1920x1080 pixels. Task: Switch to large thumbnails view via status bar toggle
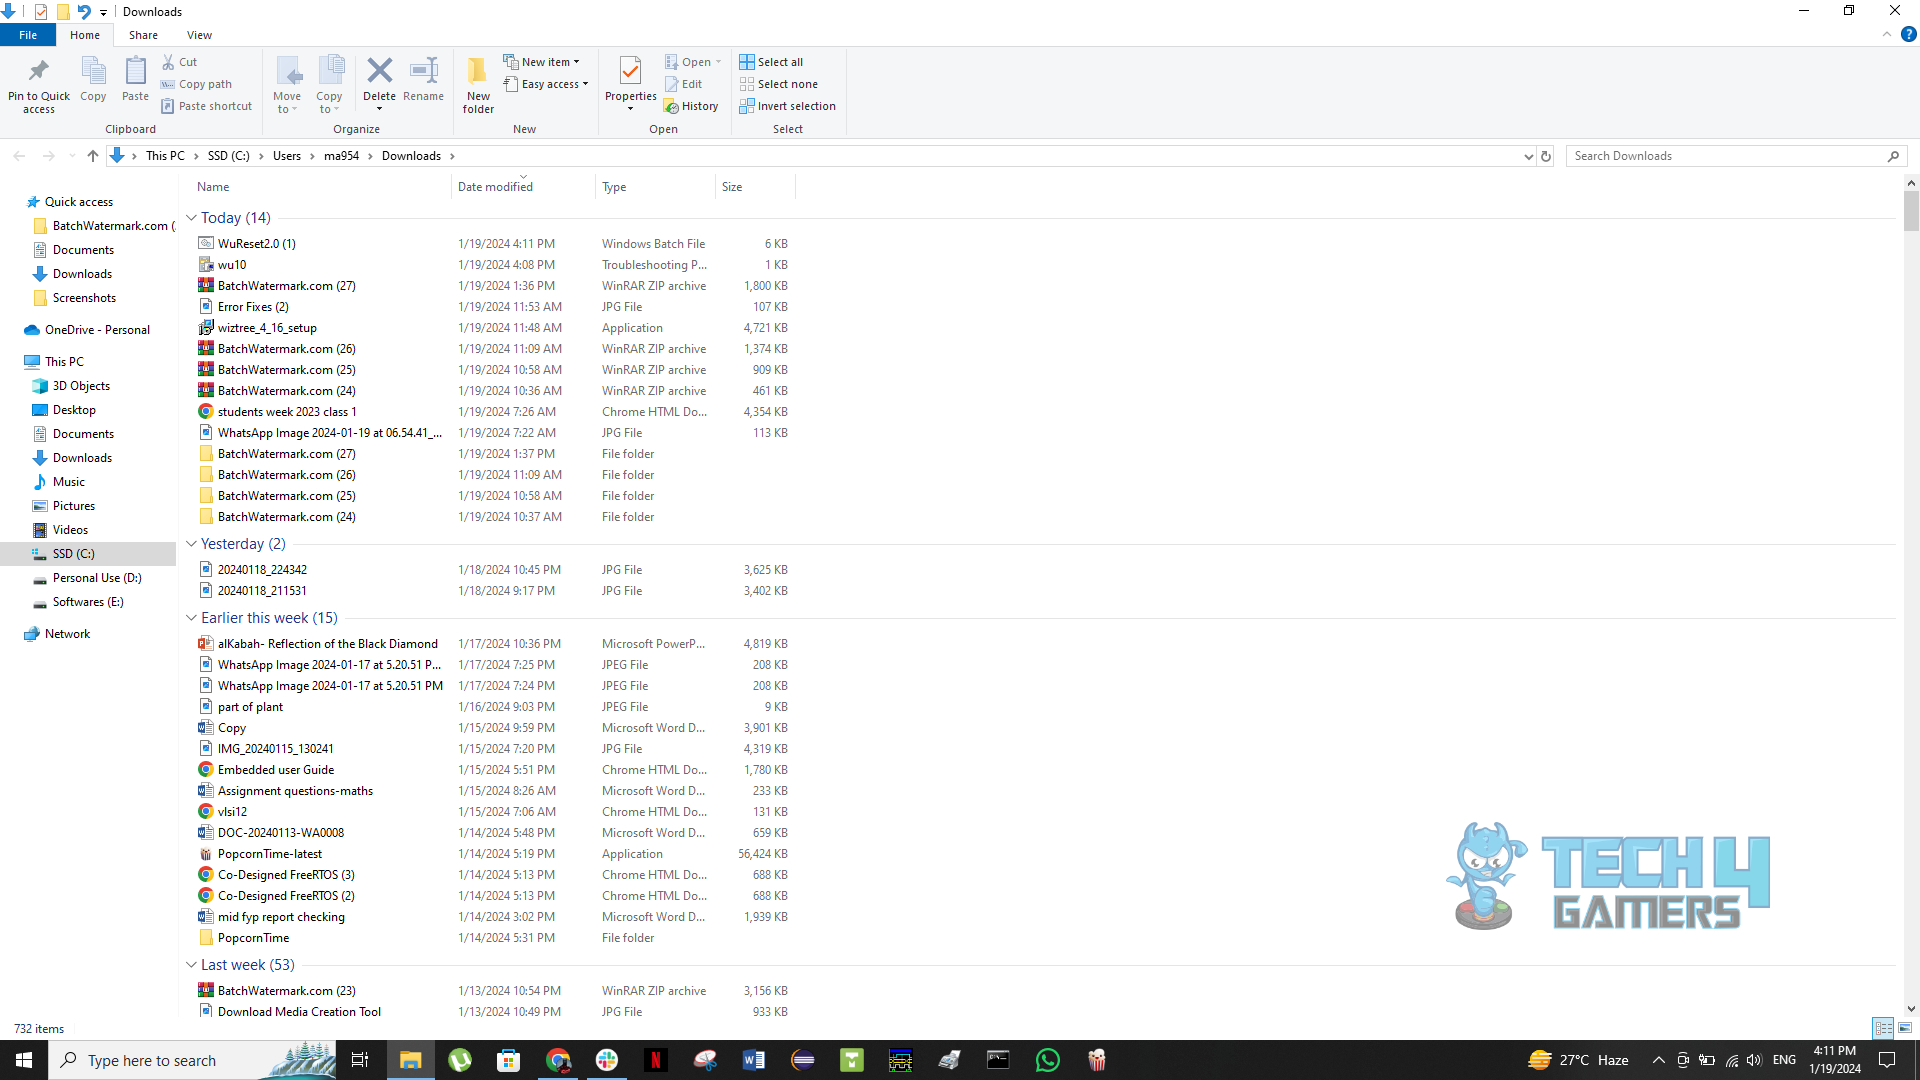click(1904, 1028)
